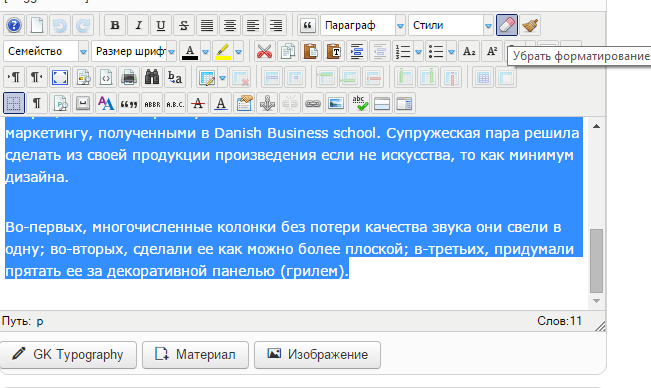Toggle justify full alignment
The image size is (651, 388).
207,25
